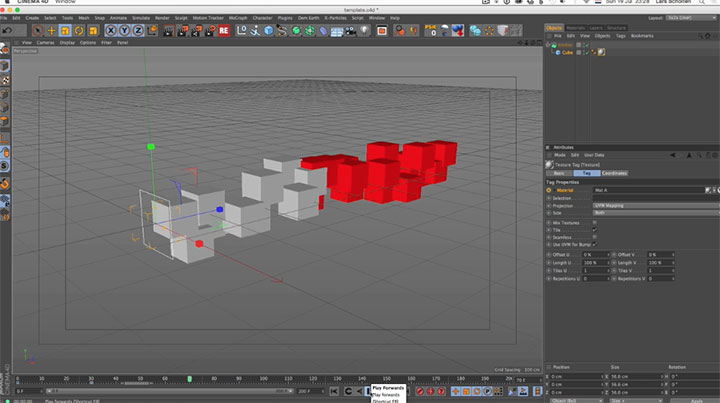Click the end frame 200 F field

(x=309, y=391)
